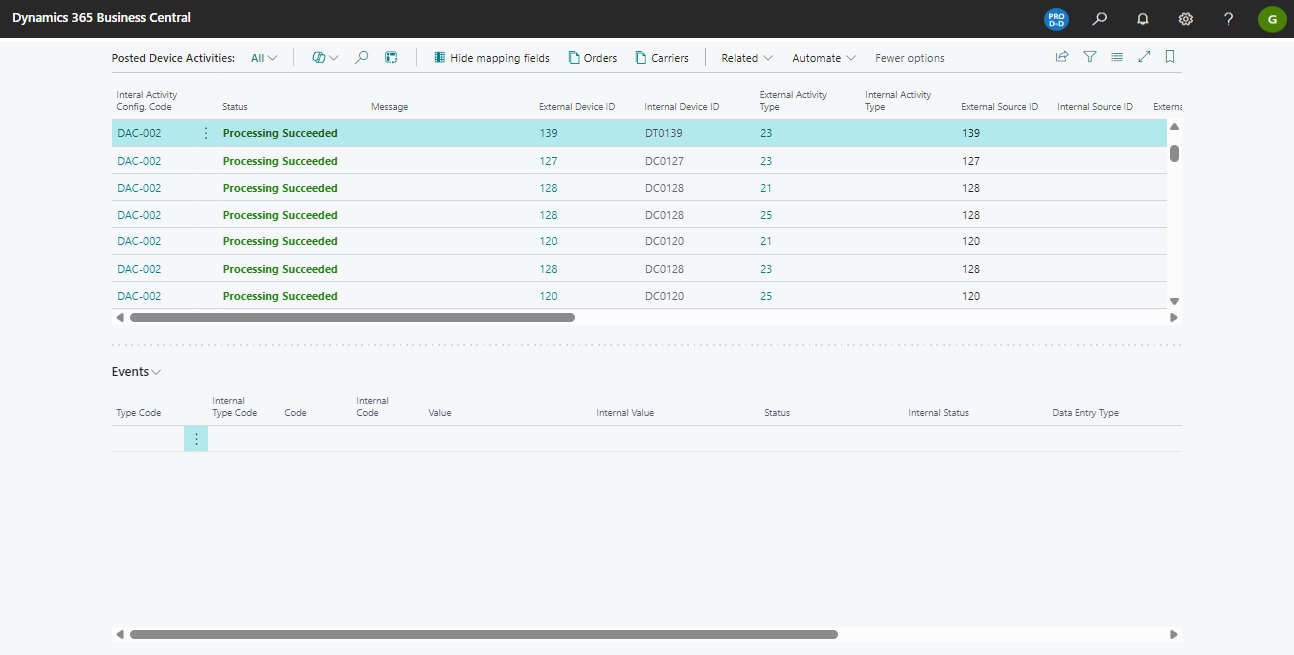Click the top list's left scroll arrow

pos(120,317)
